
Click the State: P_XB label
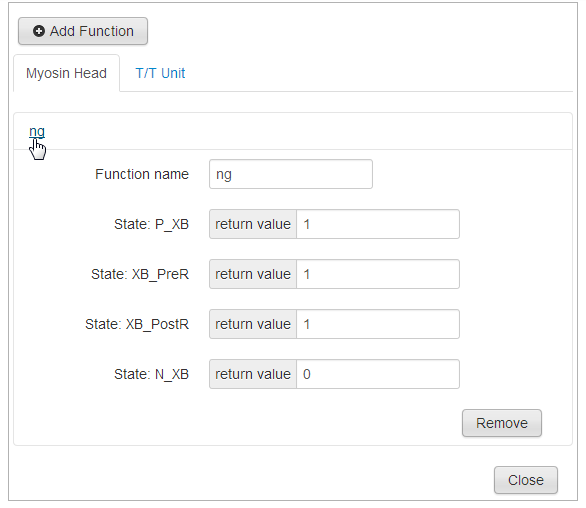click(151, 224)
